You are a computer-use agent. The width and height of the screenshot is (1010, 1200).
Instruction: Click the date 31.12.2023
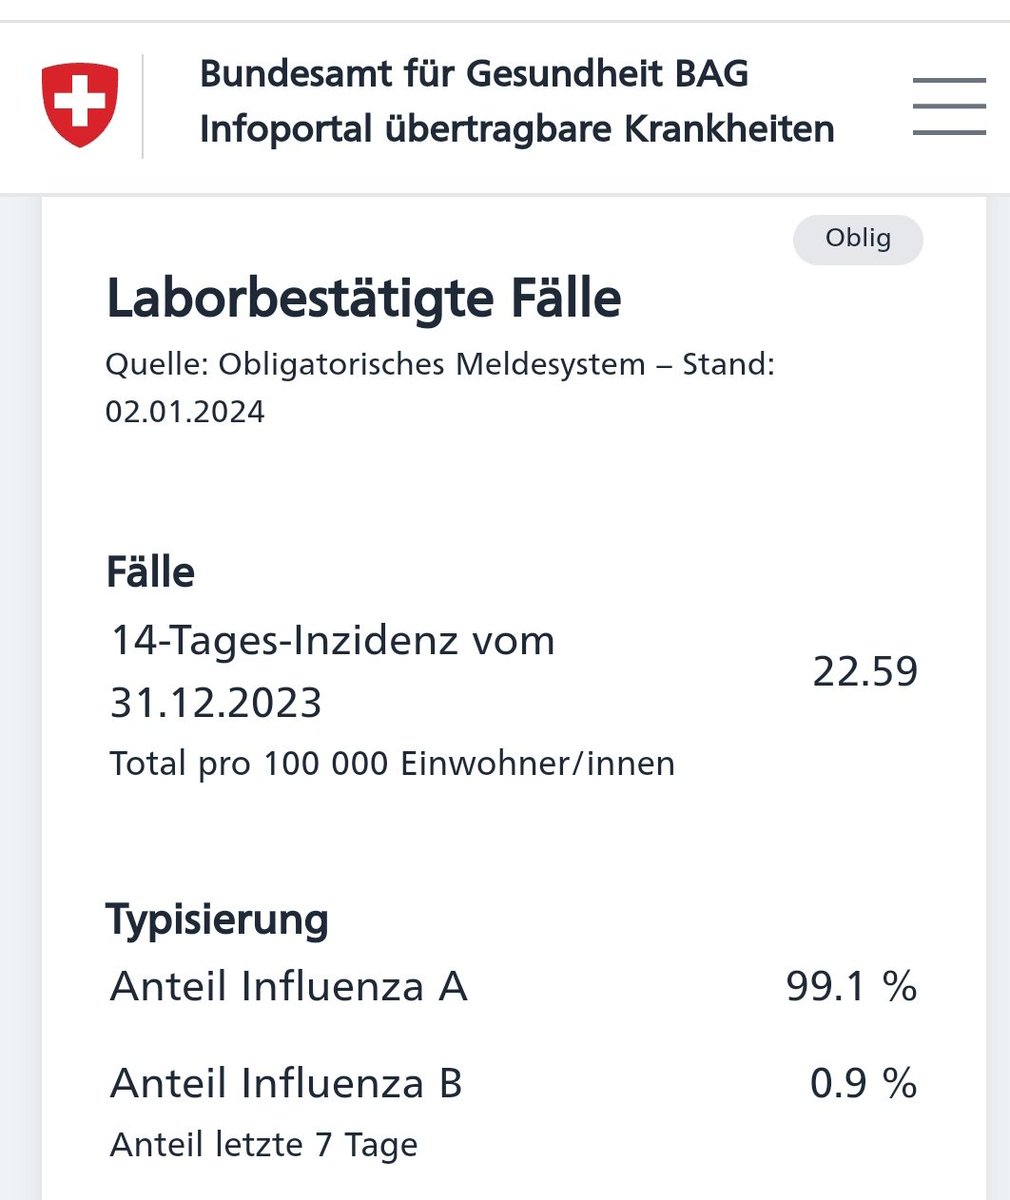pos(216,703)
